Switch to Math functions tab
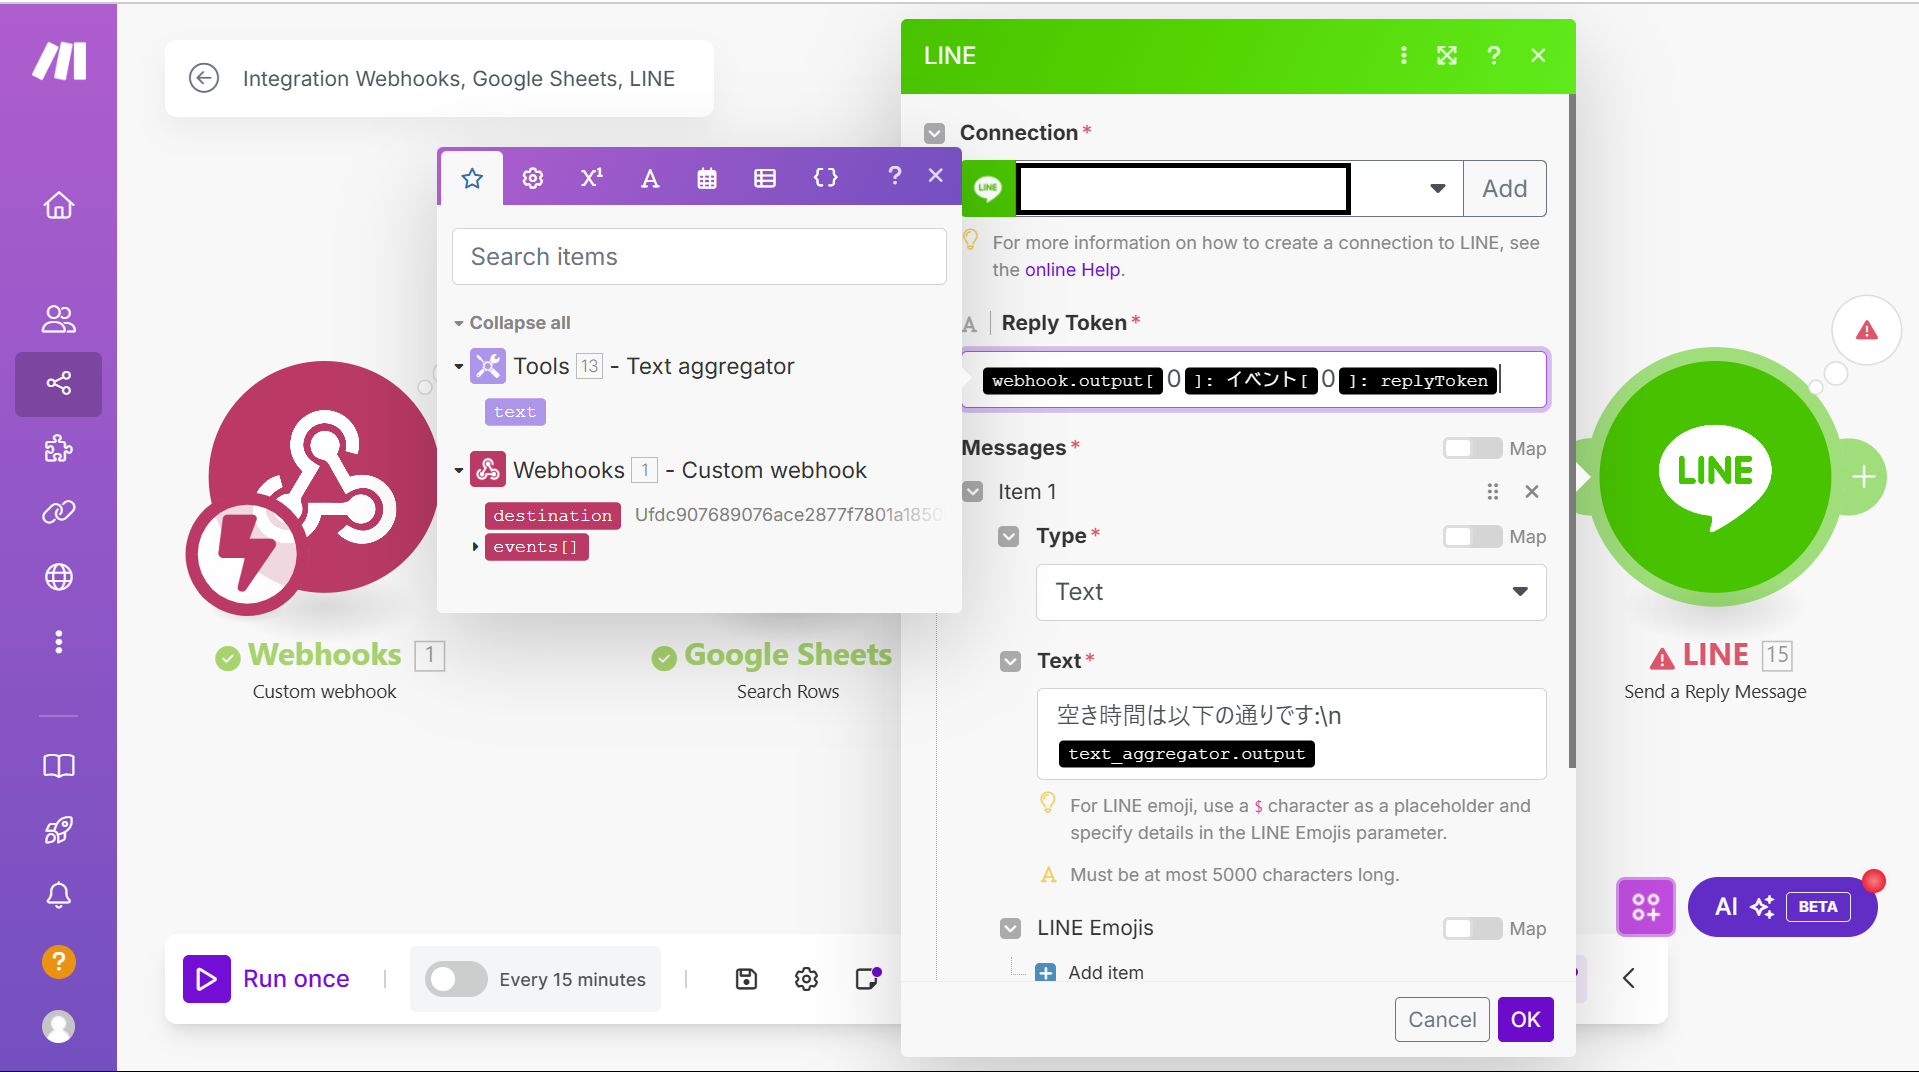The height and width of the screenshot is (1072, 1919). [x=592, y=178]
